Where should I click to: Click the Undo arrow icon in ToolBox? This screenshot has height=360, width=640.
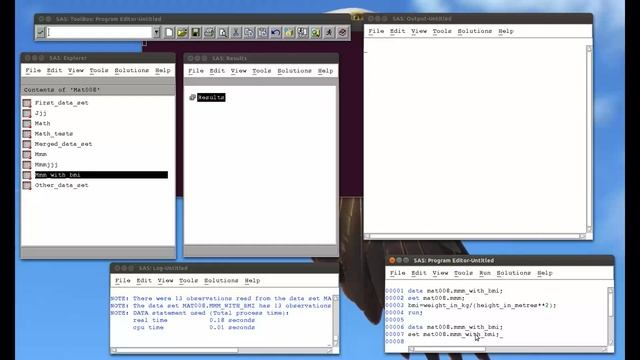pyautogui.click(x=276, y=32)
